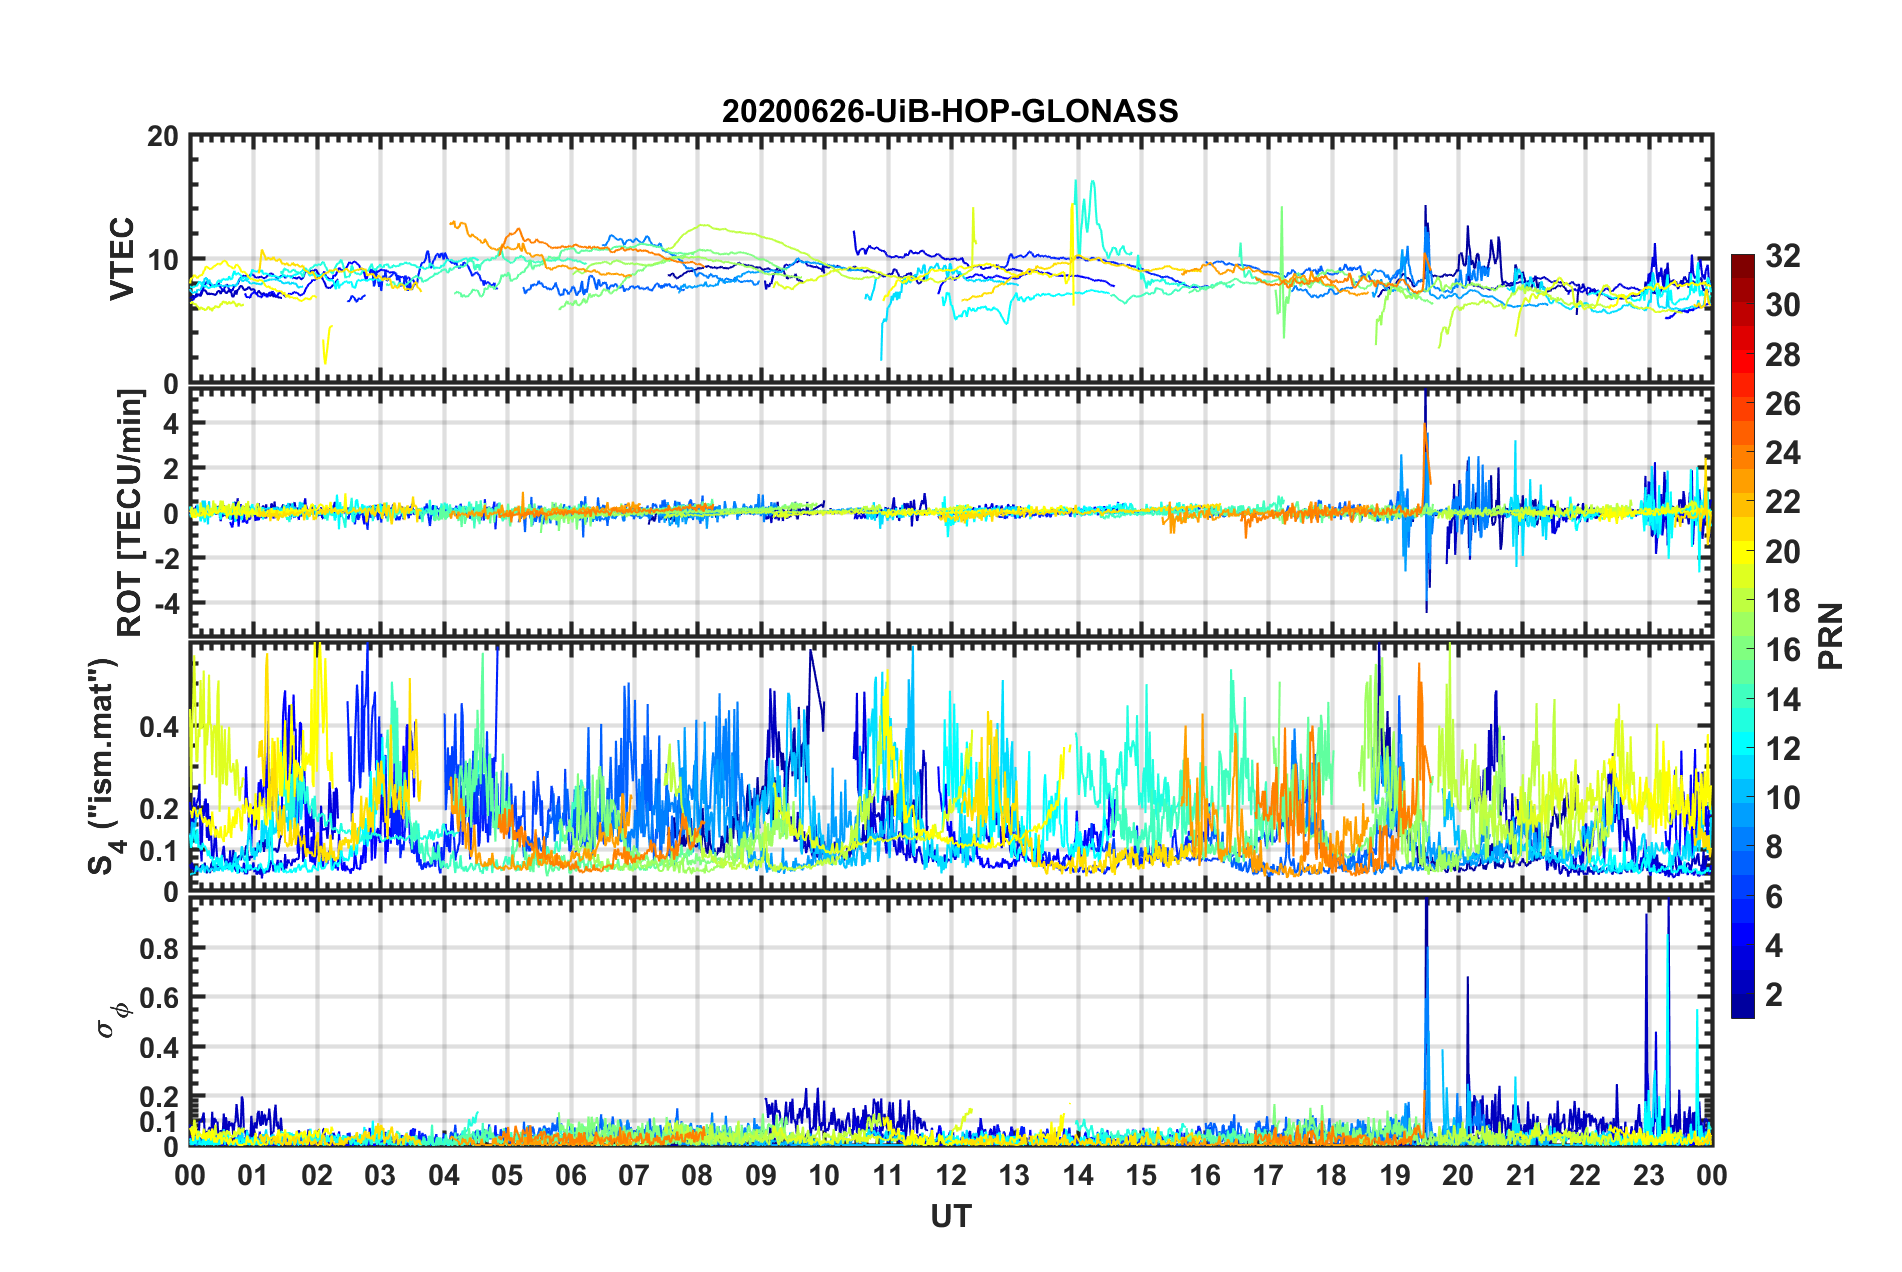Click the VTEC y-axis label
This screenshot has width=1902, height=1272.
point(121,259)
